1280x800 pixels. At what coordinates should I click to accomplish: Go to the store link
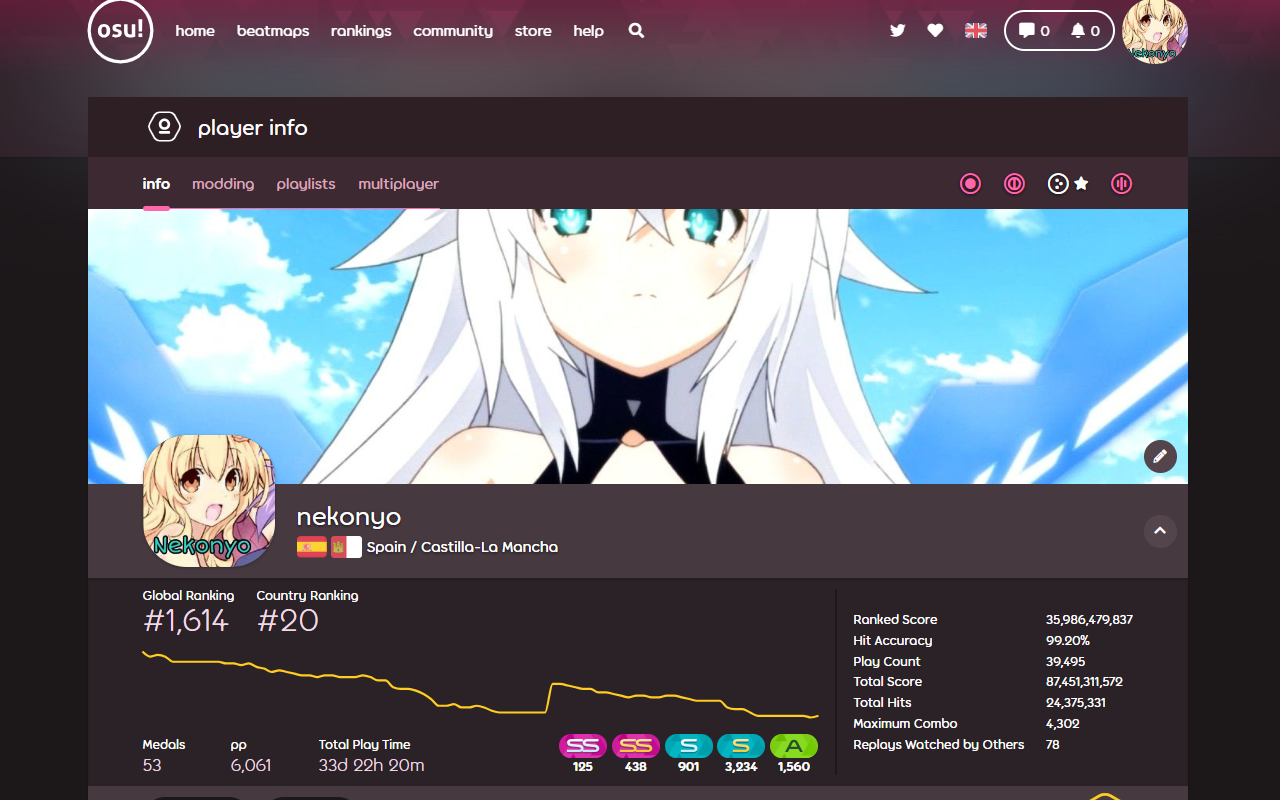(533, 31)
